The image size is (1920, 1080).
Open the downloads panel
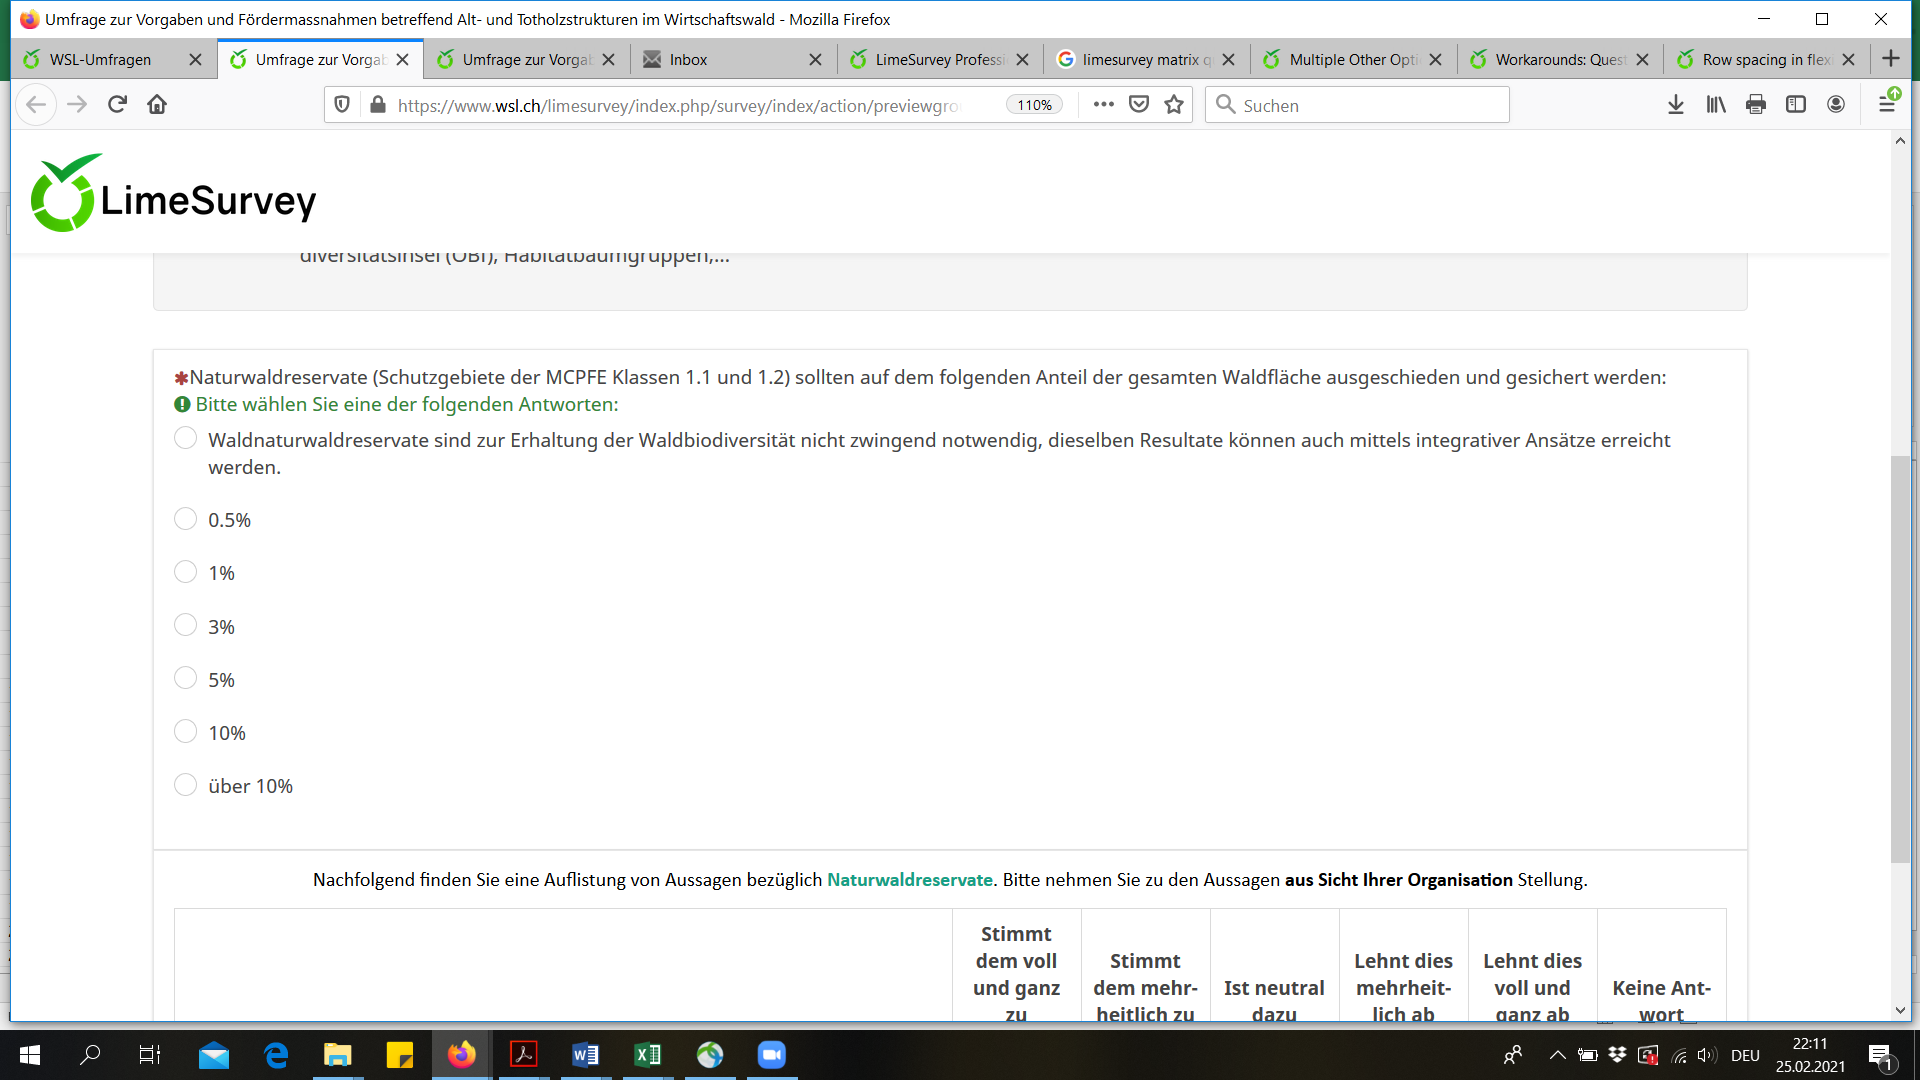pyautogui.click(x=1676, y=105)
